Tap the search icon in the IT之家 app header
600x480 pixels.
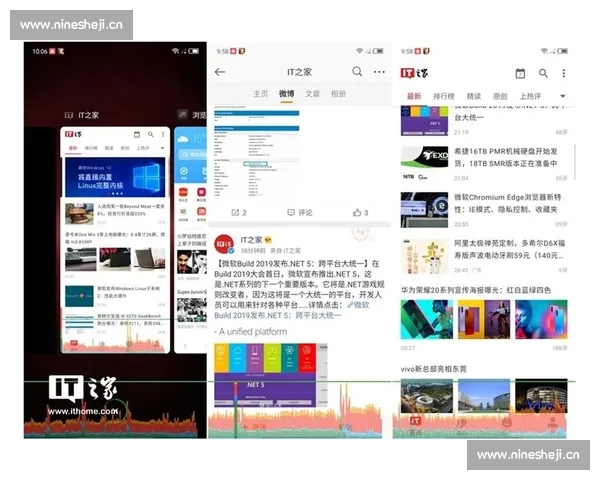tap(543, 73)
